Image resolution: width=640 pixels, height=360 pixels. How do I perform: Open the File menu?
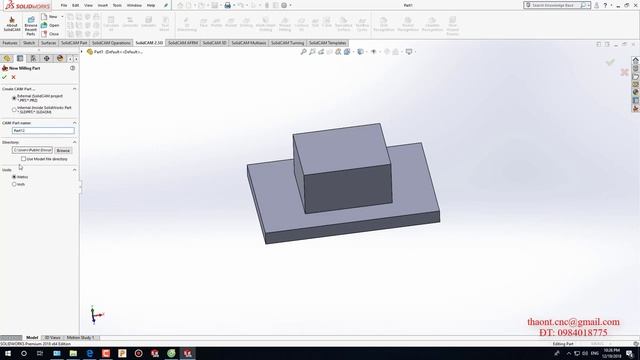point(64,5)
